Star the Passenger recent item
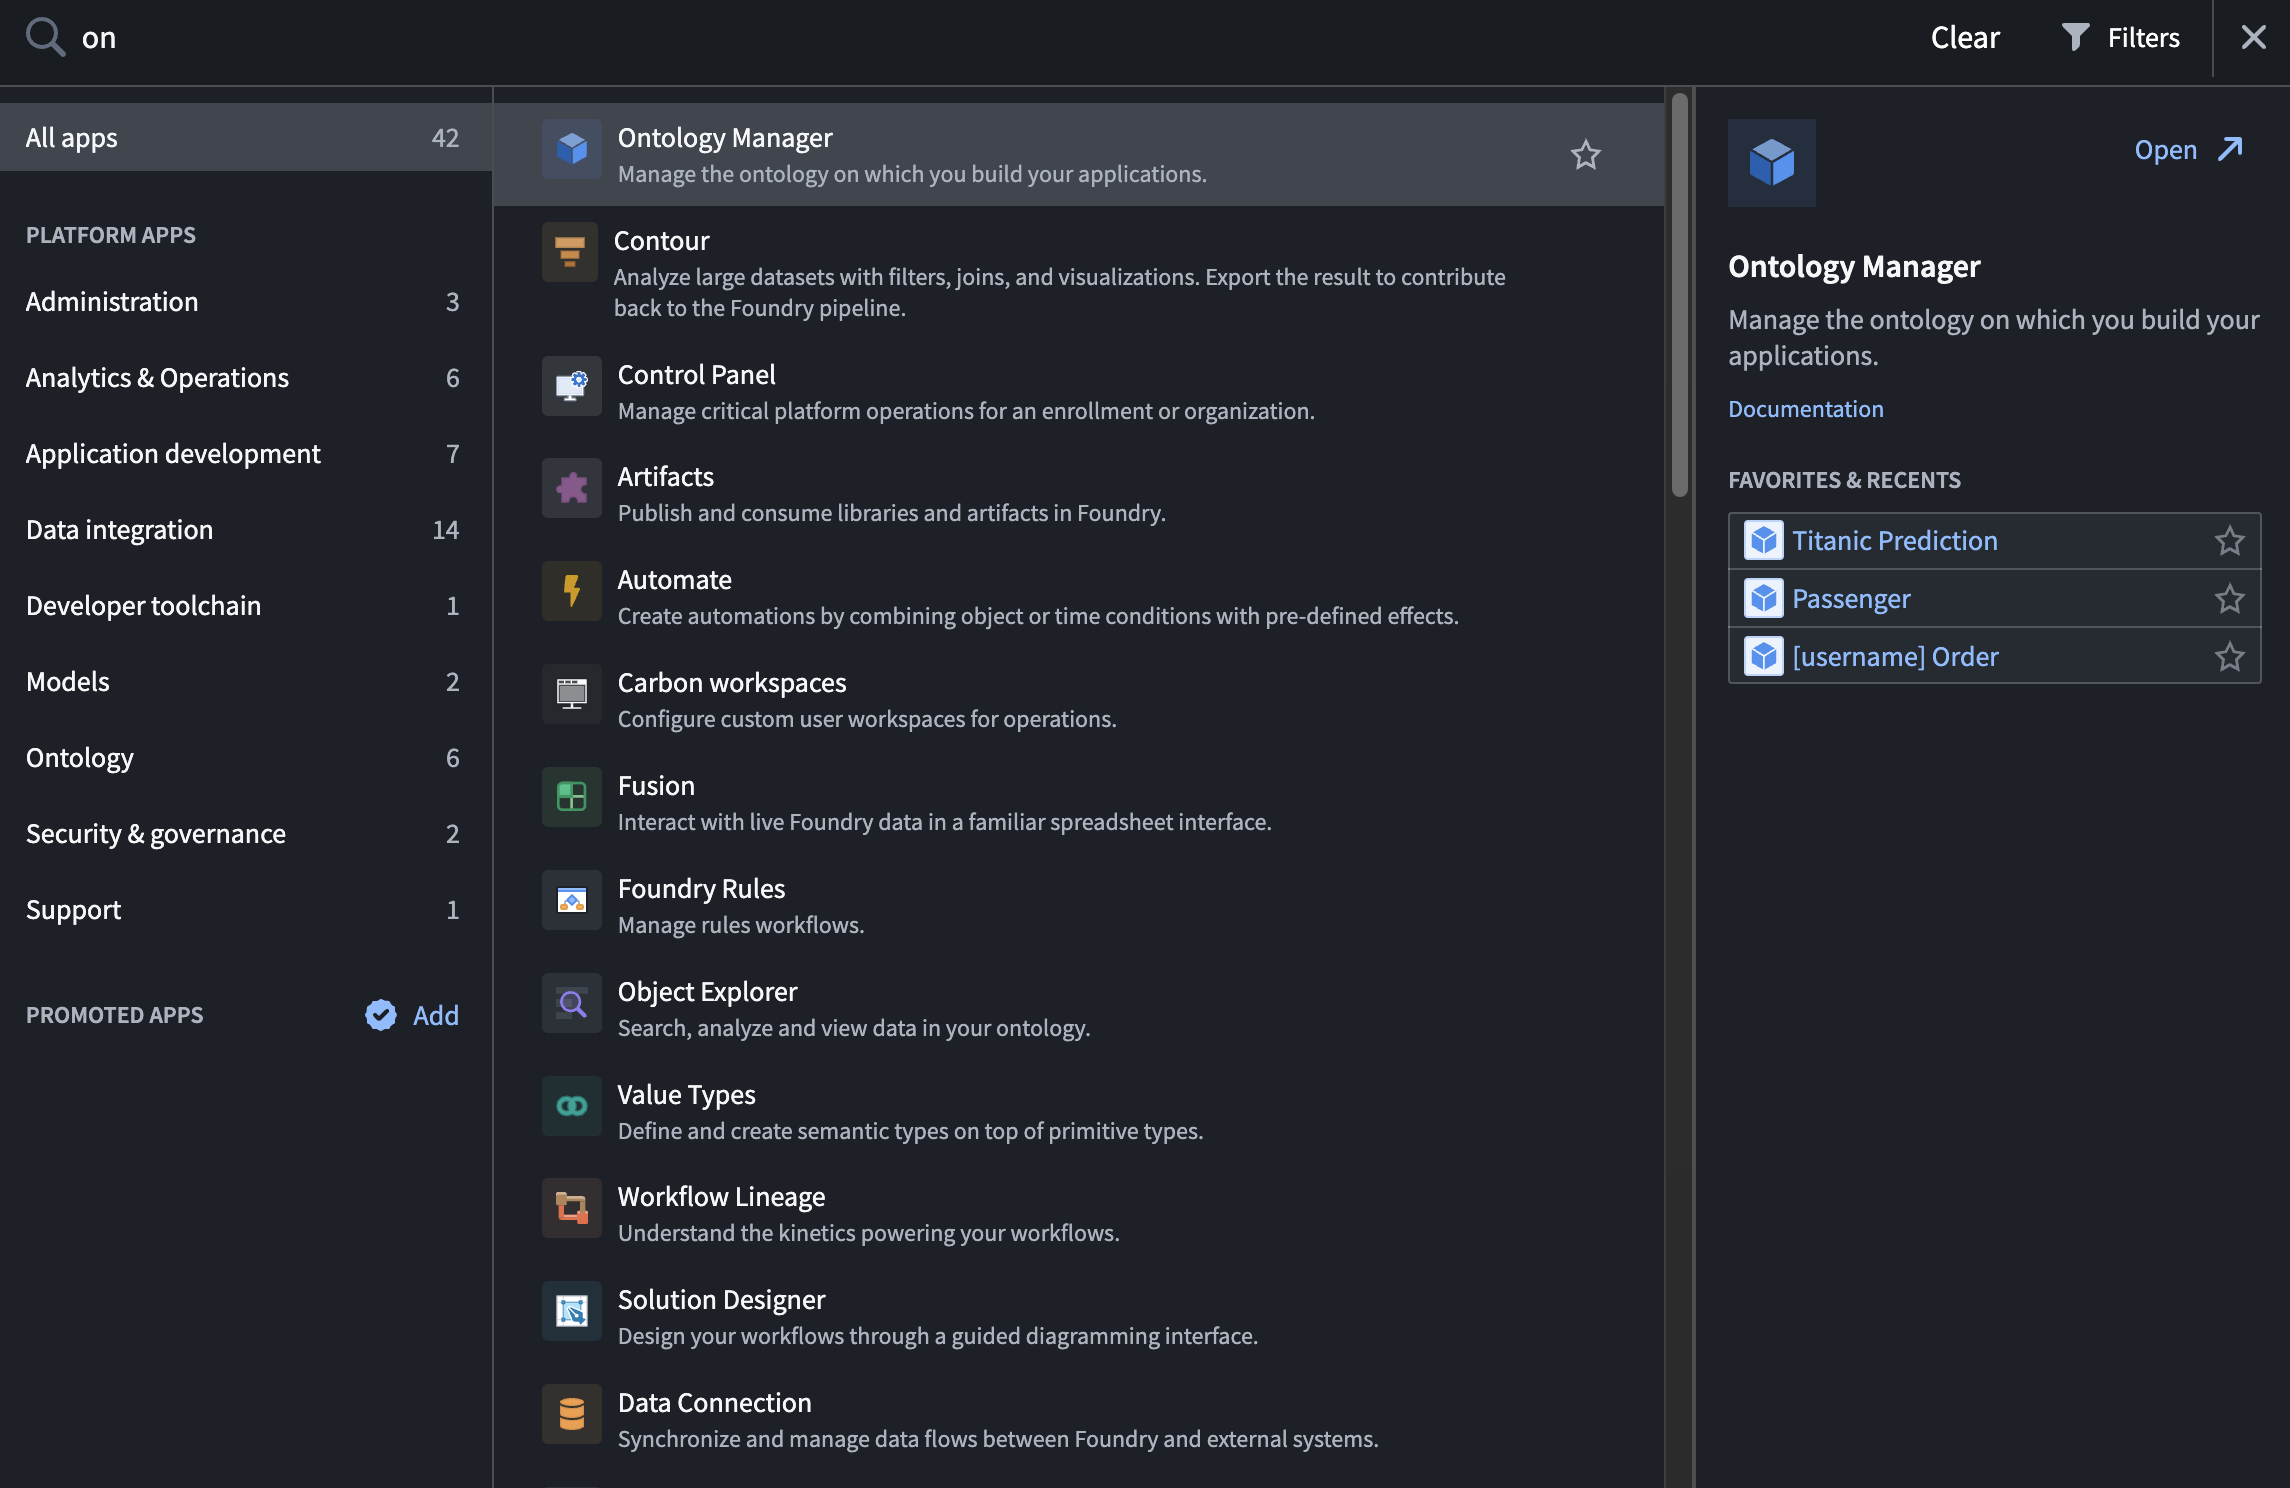The image size is (2290, 1488). [x=2230, y=599]
